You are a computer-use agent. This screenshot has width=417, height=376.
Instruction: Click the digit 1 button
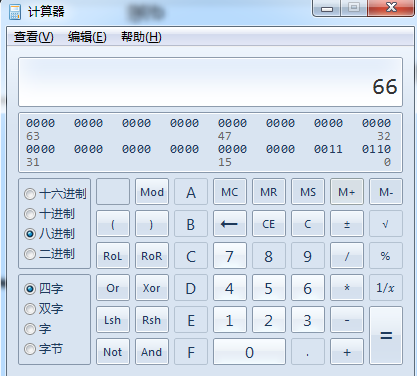(x=230, y=320)
